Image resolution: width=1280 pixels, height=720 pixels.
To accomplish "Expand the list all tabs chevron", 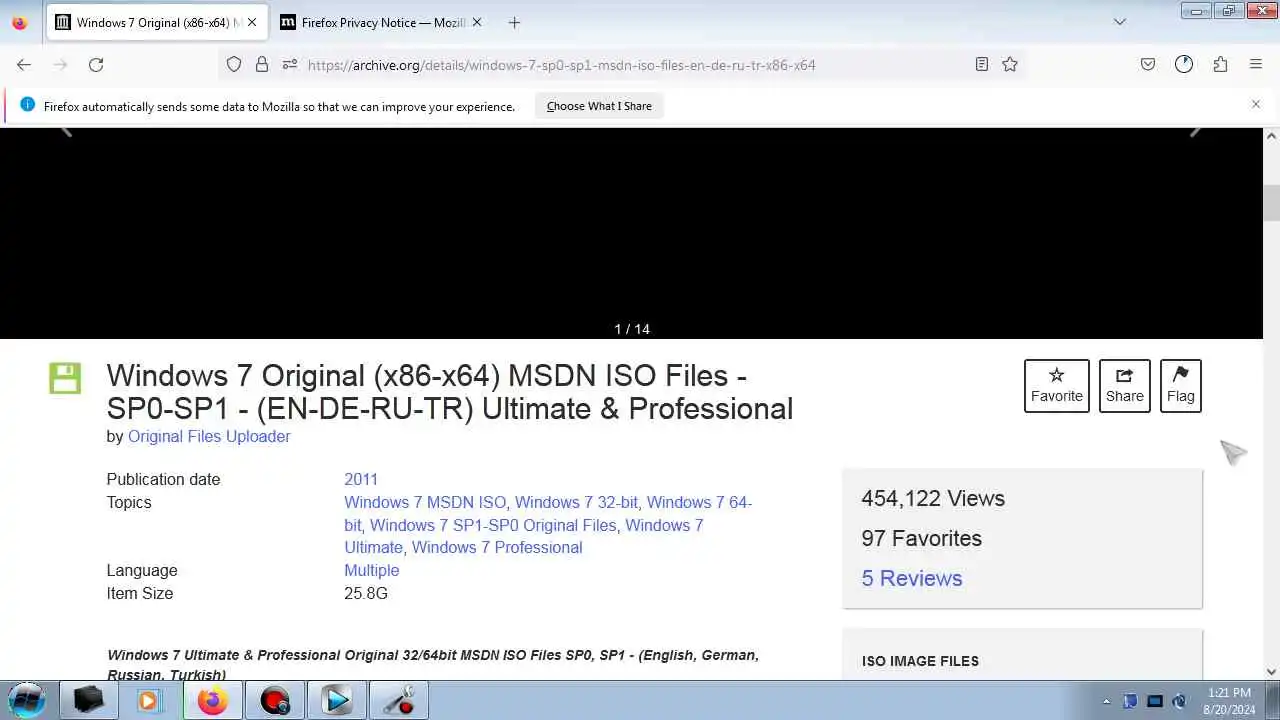I will point(1120,22).
